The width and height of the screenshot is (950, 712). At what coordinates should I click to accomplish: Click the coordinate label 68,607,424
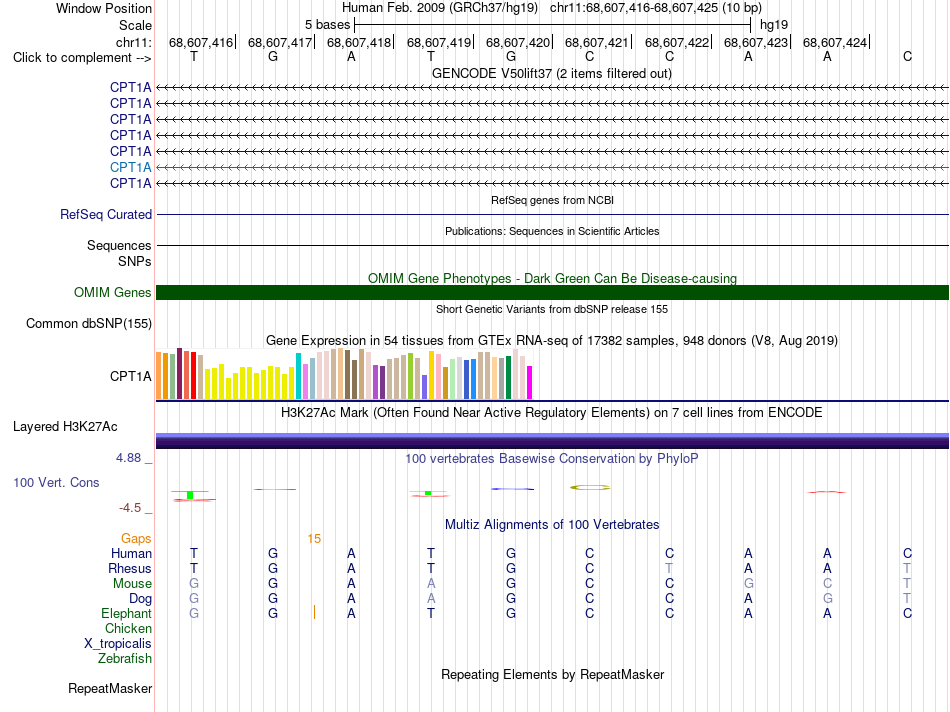point(835,42)
